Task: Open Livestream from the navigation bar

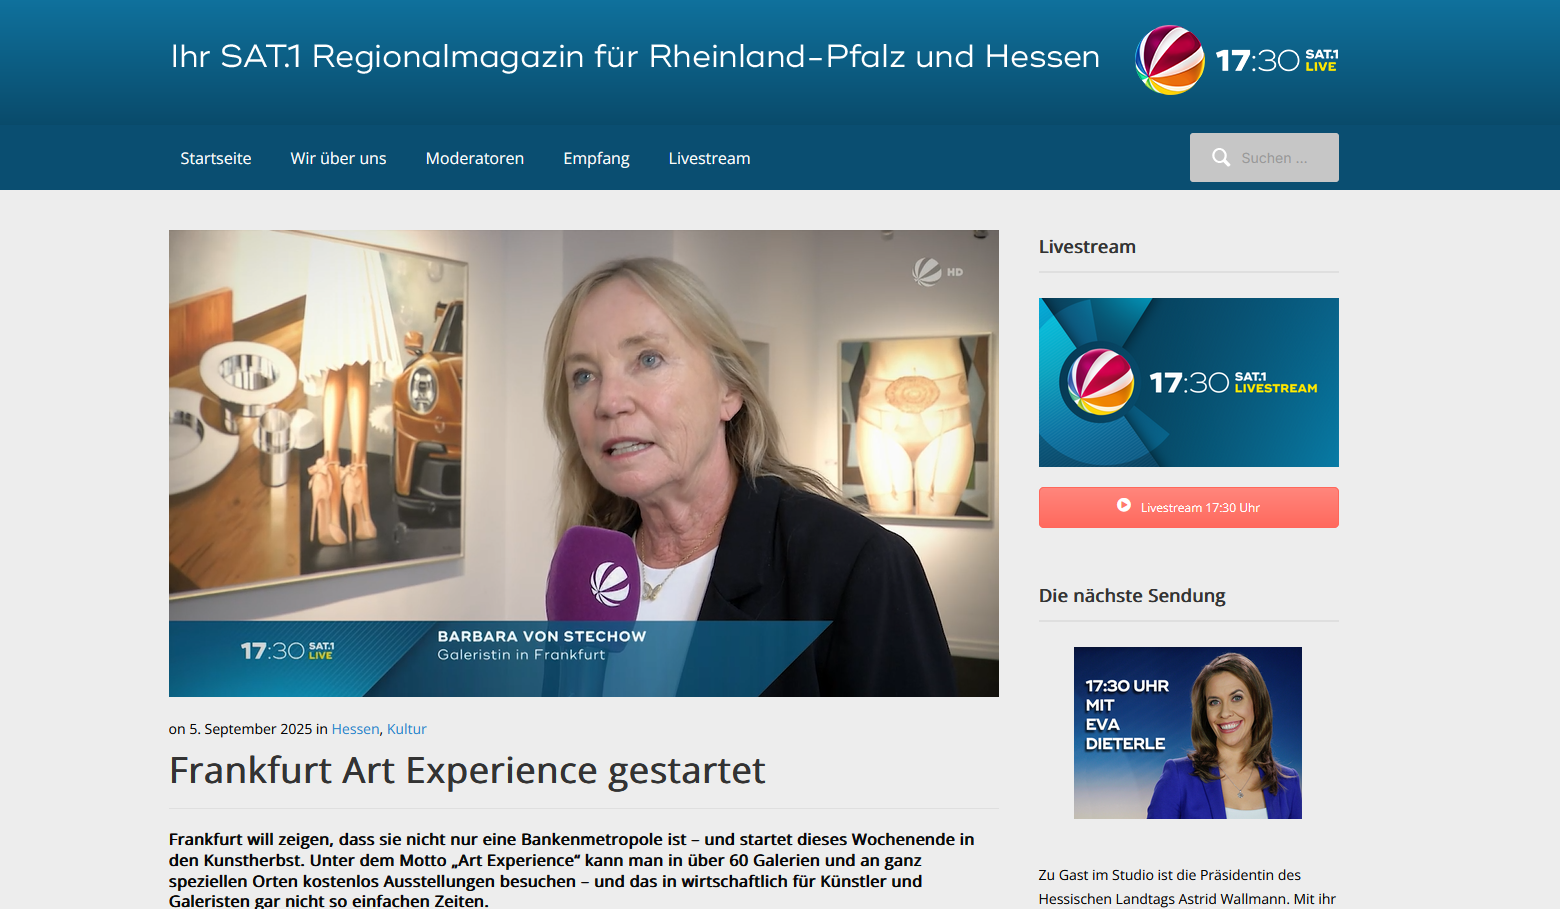Action: pos(709,158)
